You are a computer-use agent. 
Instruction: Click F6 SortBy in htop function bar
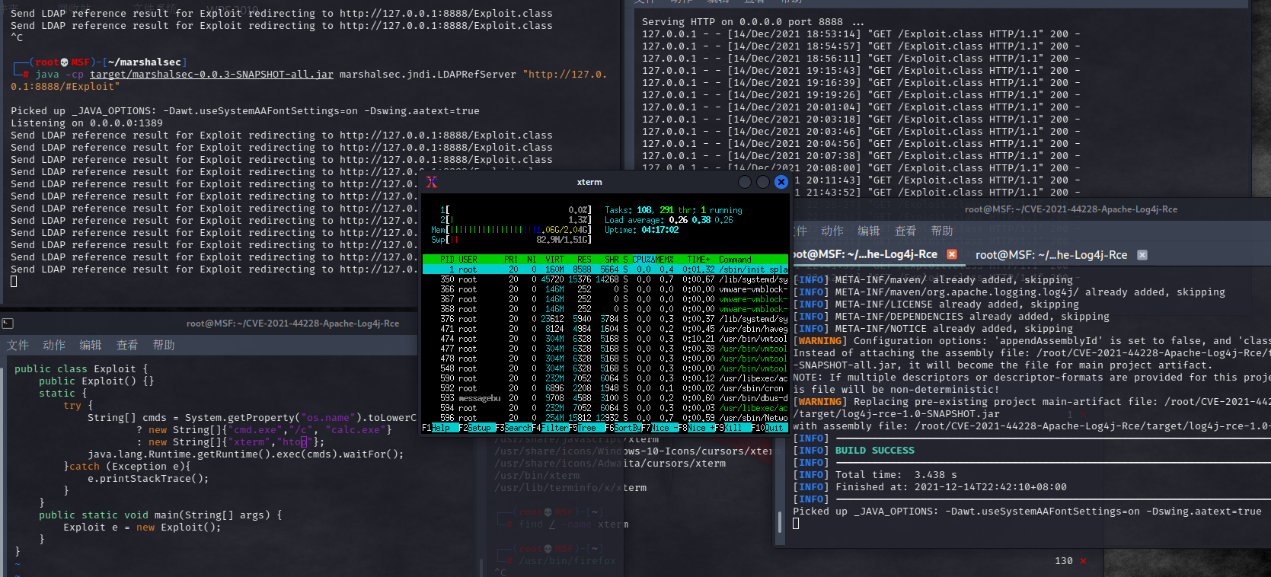tap(621, 428)
